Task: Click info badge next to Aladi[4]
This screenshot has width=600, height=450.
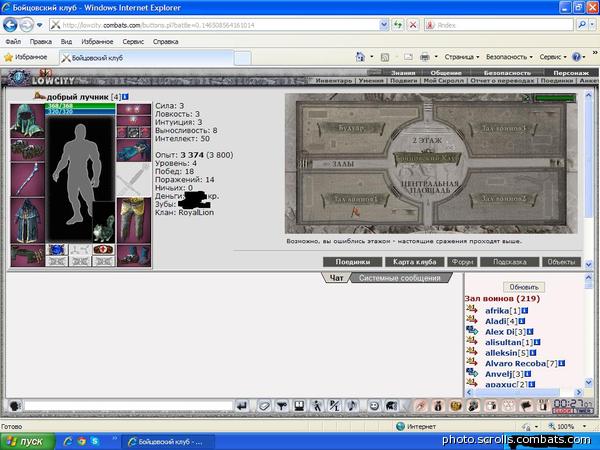Action: 522,321
